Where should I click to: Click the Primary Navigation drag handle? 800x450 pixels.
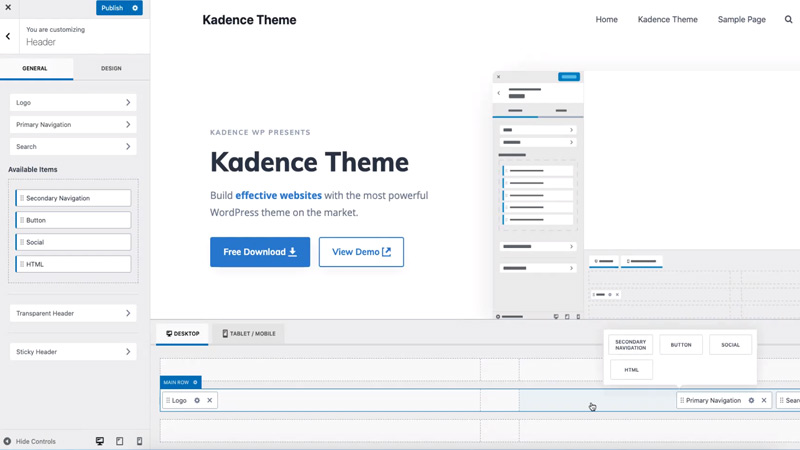click(x=682, y=401)
